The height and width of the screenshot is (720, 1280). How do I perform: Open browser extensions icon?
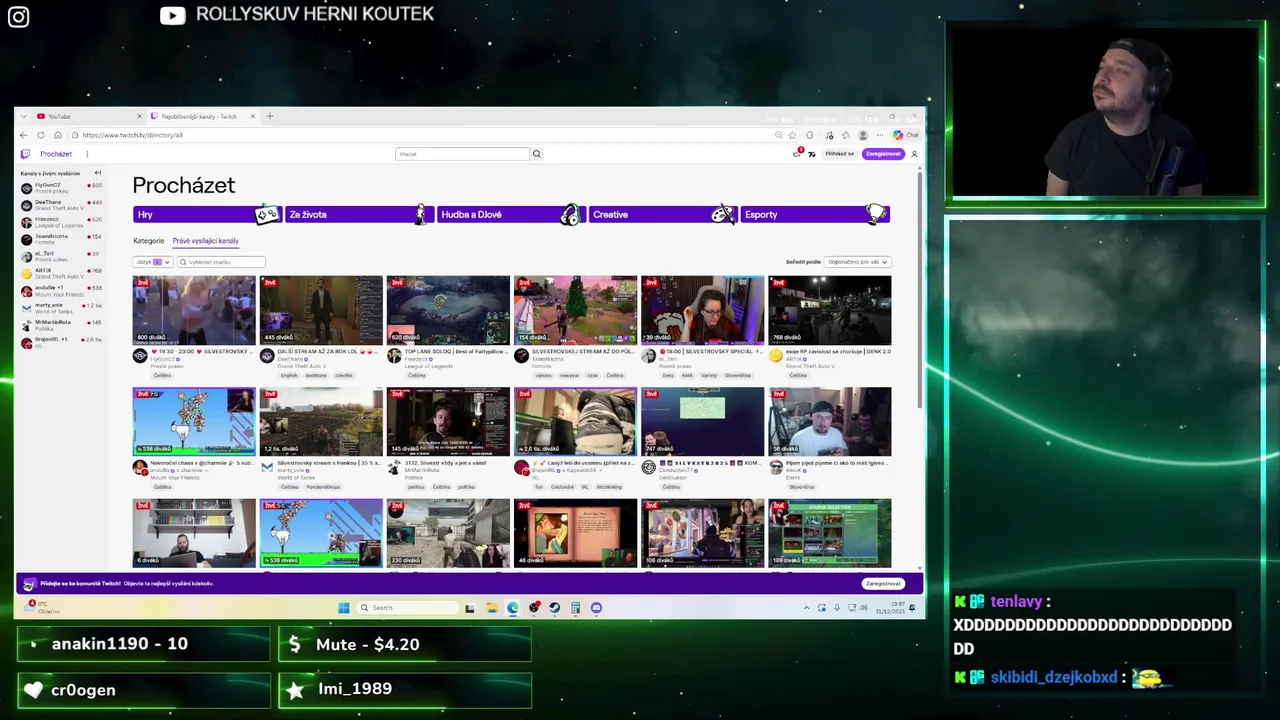(809, 135)
